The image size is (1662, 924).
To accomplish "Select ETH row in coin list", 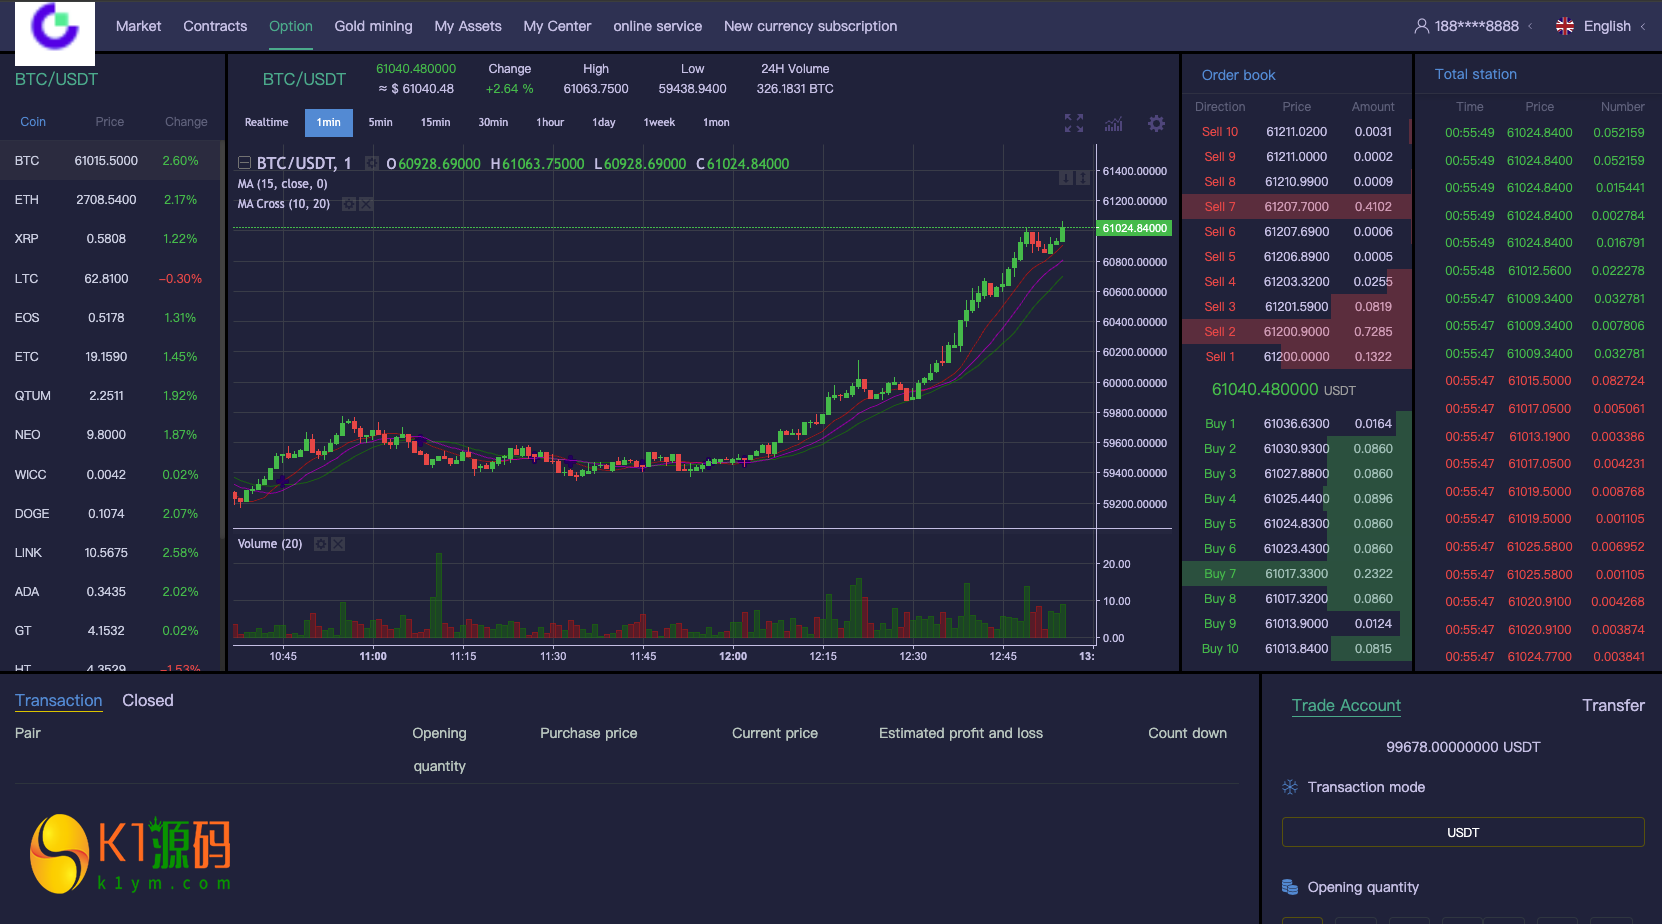I will (x=110, y=200).
